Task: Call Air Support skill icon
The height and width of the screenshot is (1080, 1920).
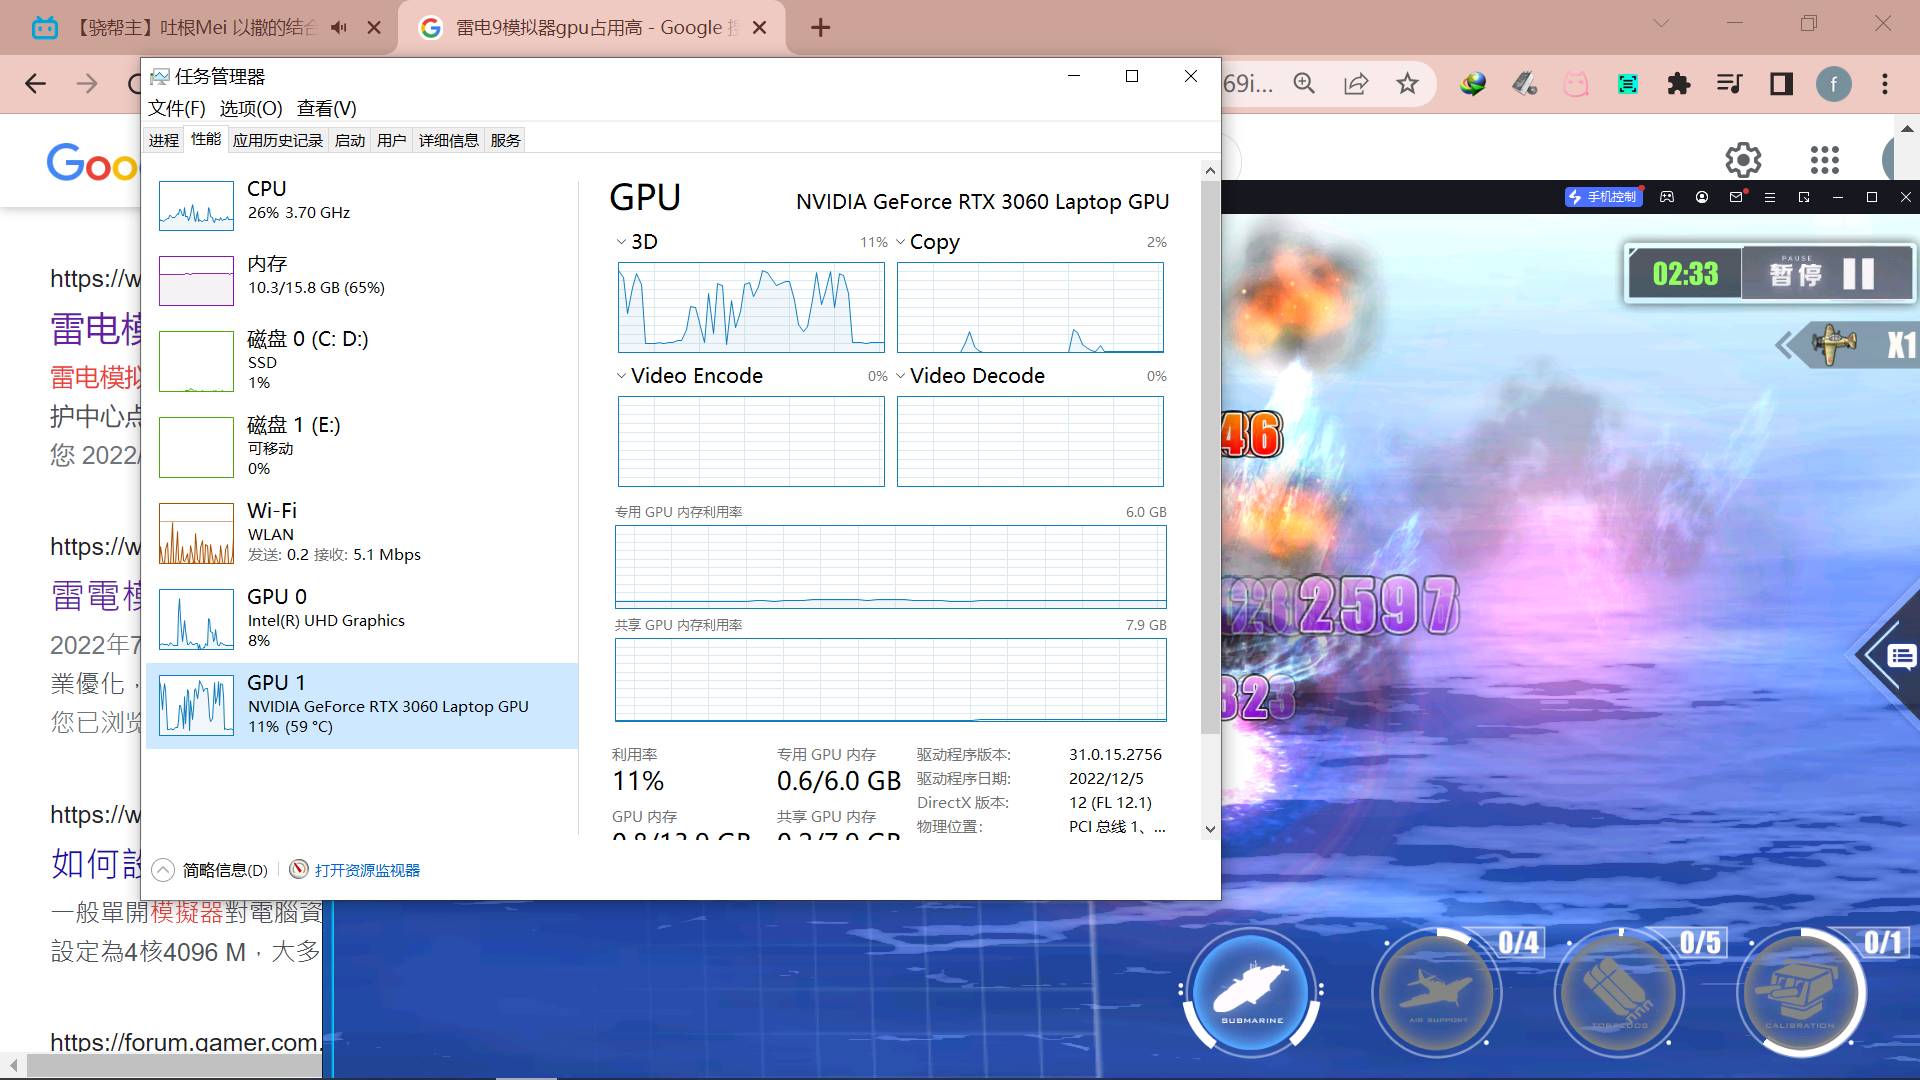Action: pyautogui.click(x=1437, y=993)
